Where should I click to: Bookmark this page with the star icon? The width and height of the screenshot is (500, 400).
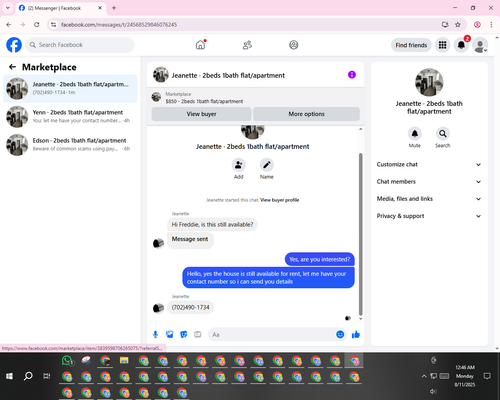click(458, 25)
